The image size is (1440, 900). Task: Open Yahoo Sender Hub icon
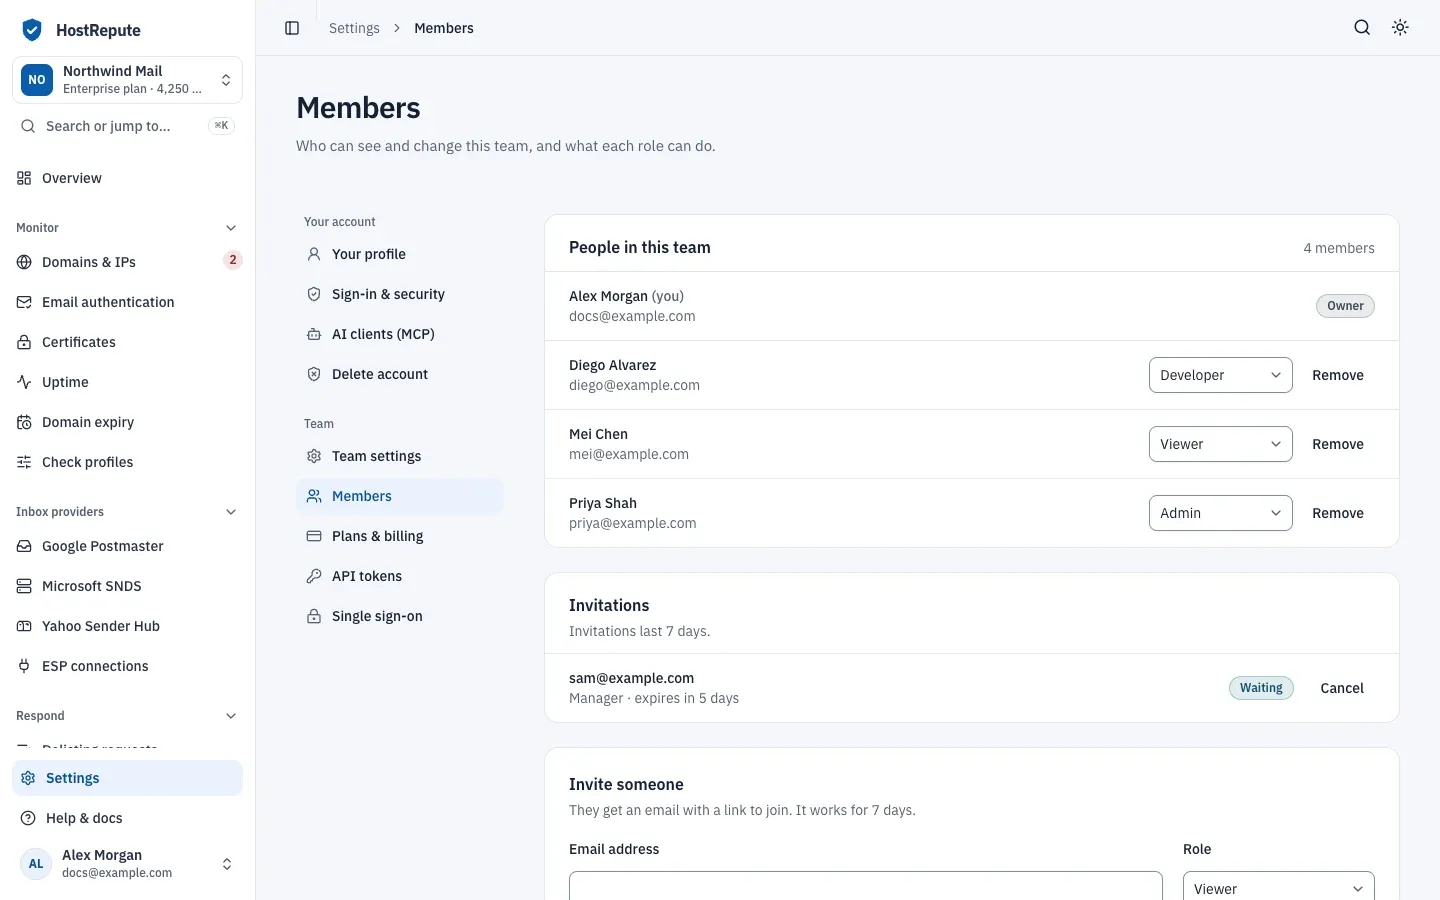pos(24,626)
